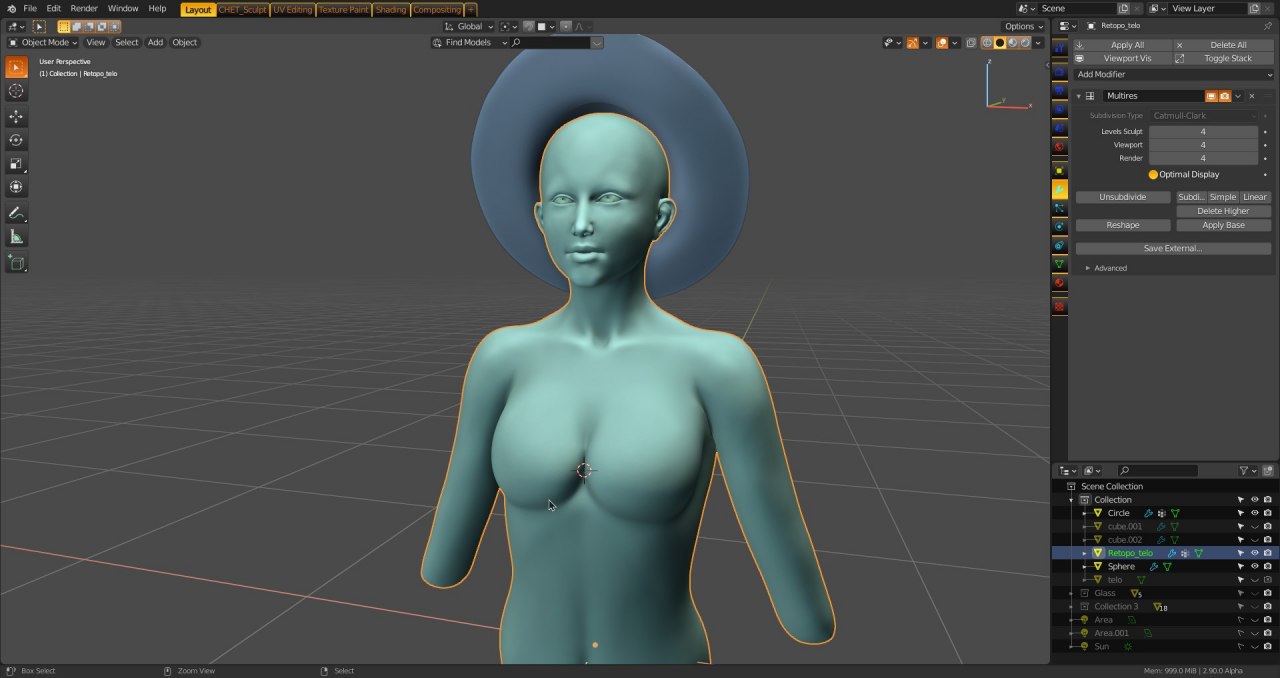Click the Apply Base button

1222,225
